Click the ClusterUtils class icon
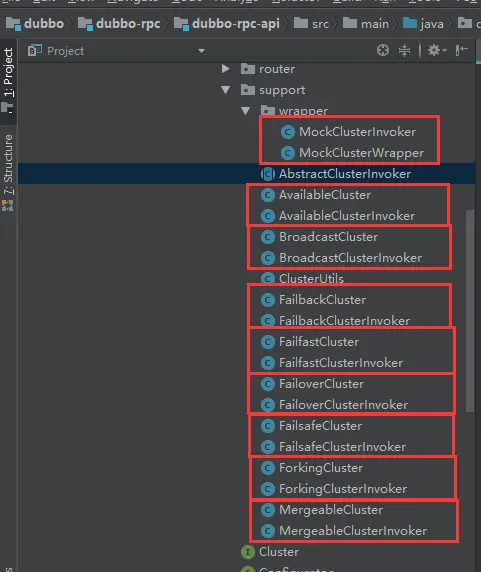 coord(268,279)
